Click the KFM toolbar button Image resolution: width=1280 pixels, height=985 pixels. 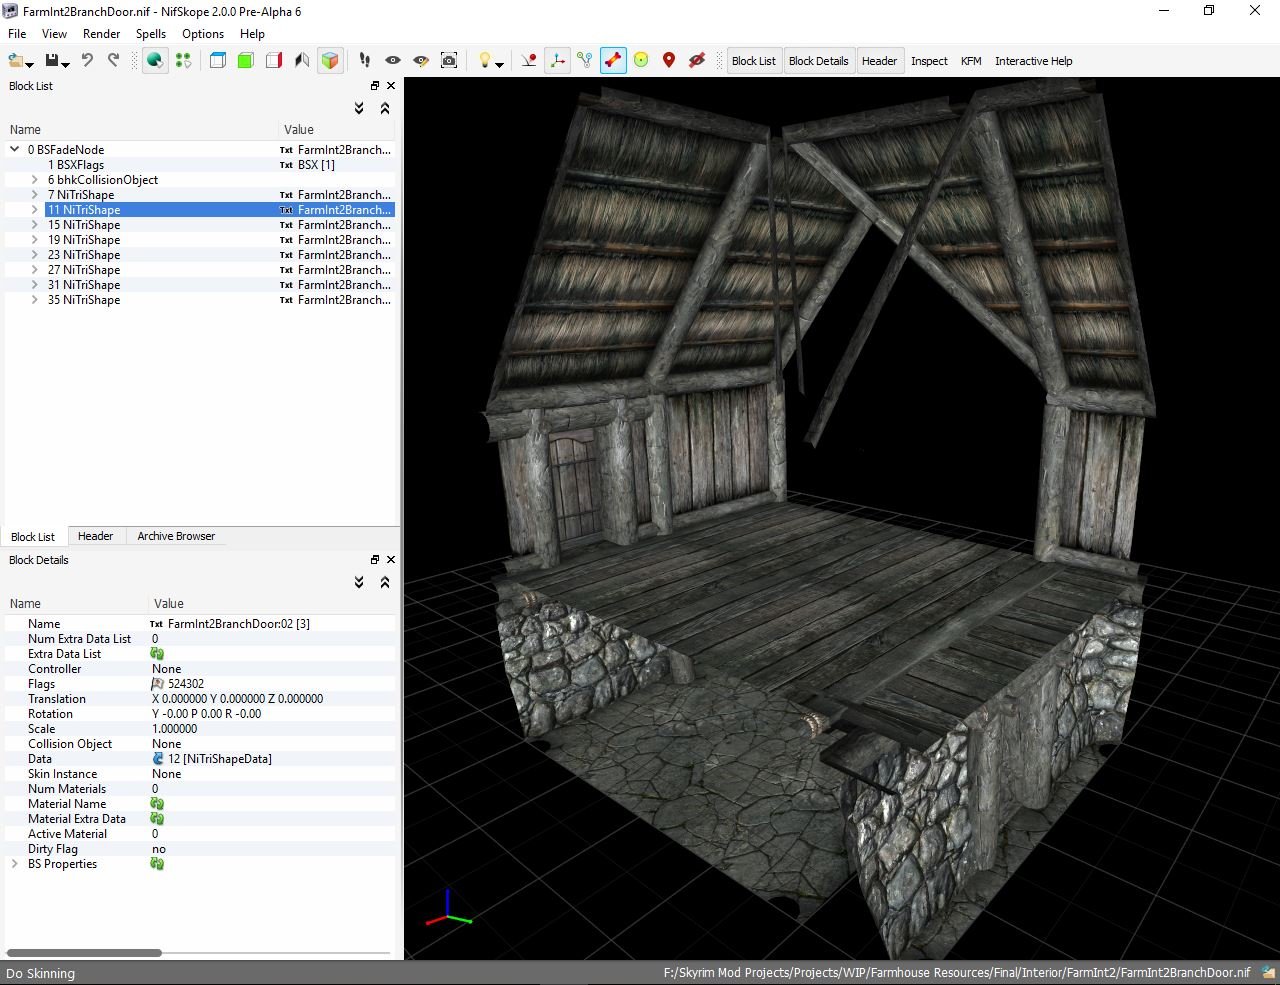click(971, 61)
